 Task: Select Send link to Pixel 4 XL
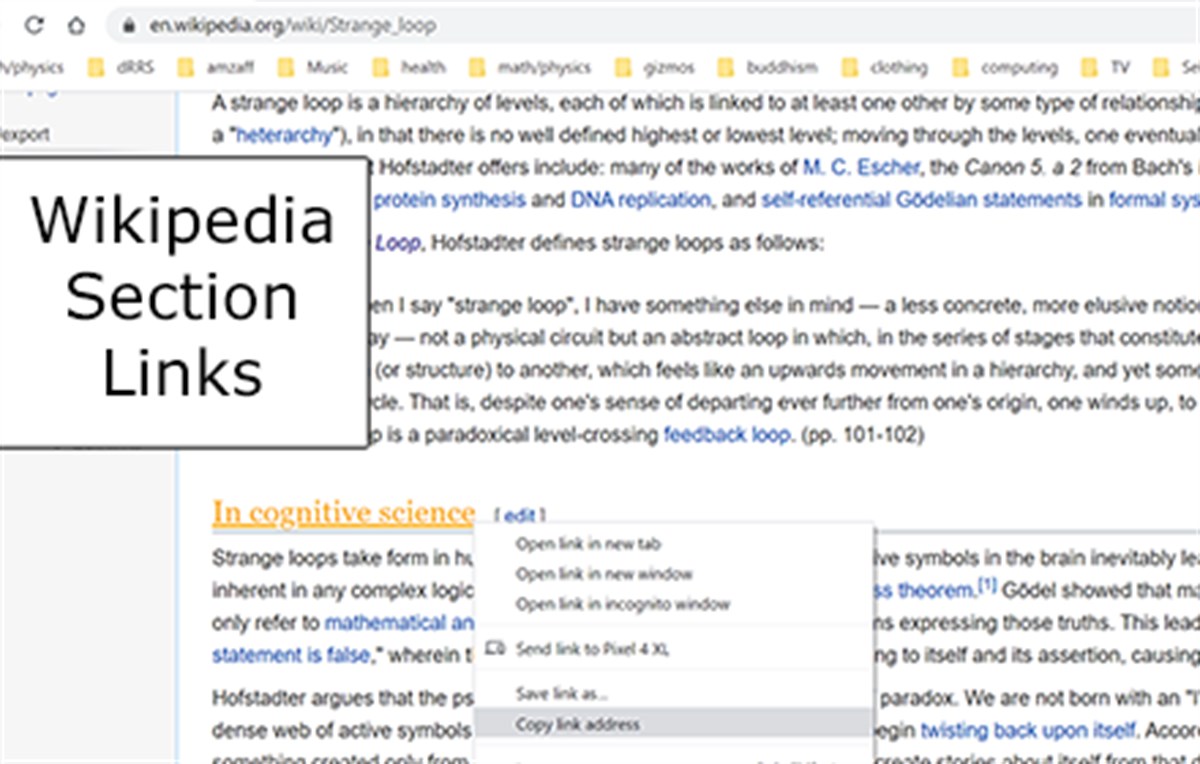coord(592,649)
